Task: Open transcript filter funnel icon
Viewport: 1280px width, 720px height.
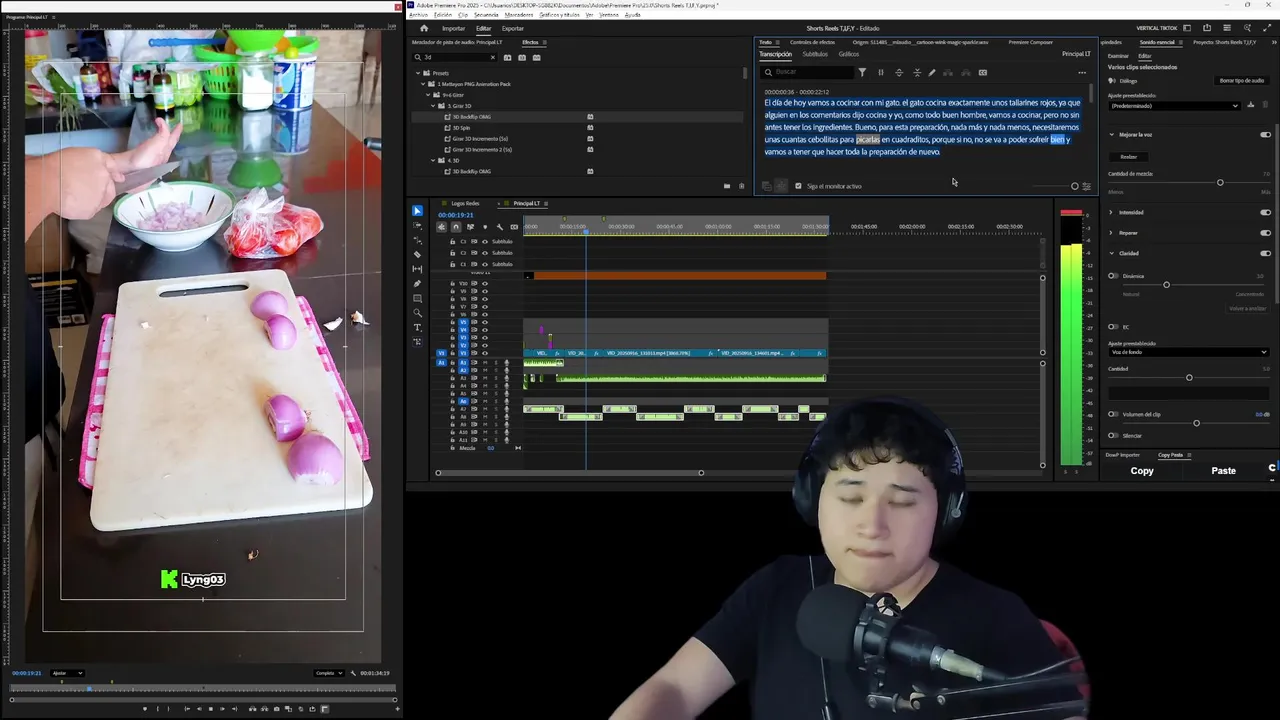Action: (862, 72)
